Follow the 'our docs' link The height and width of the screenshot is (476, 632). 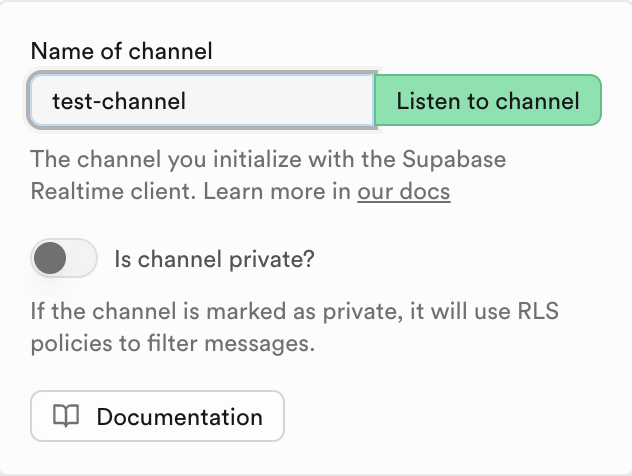tap(403, 191)
